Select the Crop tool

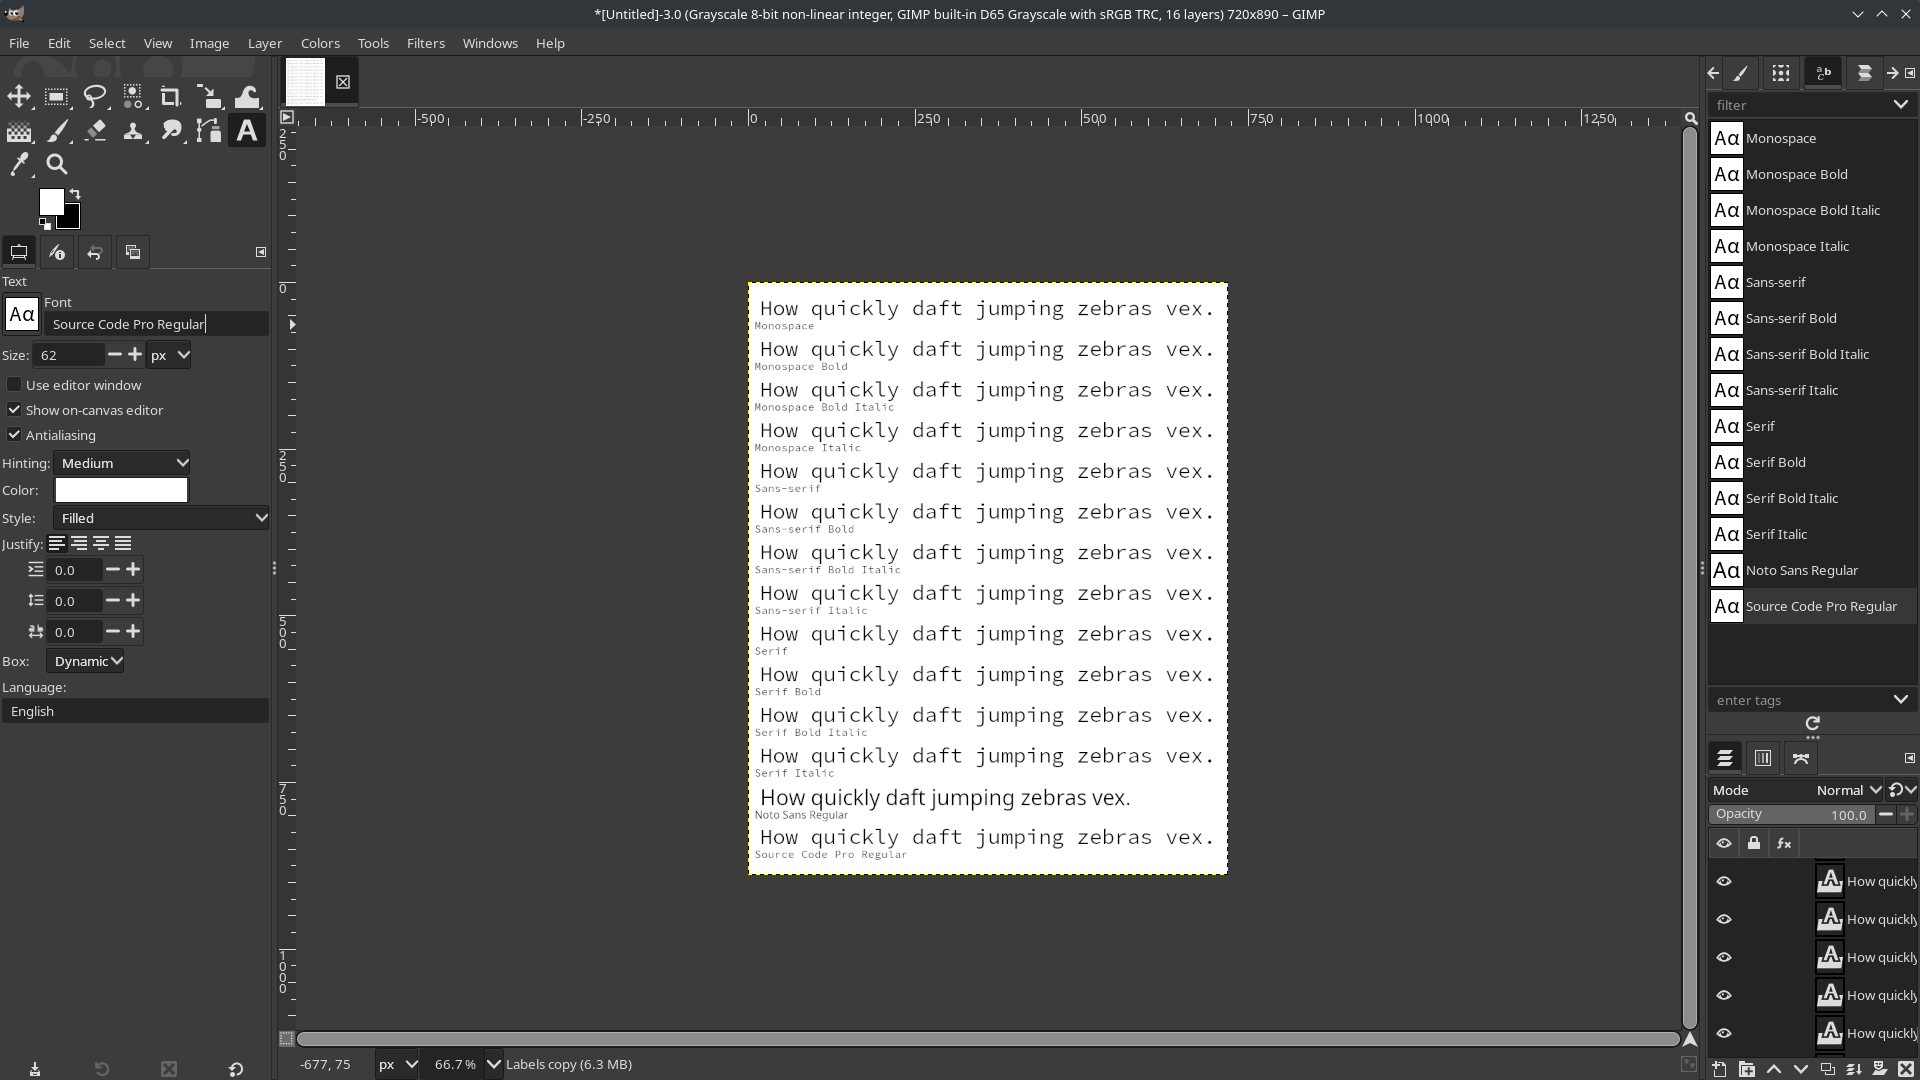click(x=171, y=97)
